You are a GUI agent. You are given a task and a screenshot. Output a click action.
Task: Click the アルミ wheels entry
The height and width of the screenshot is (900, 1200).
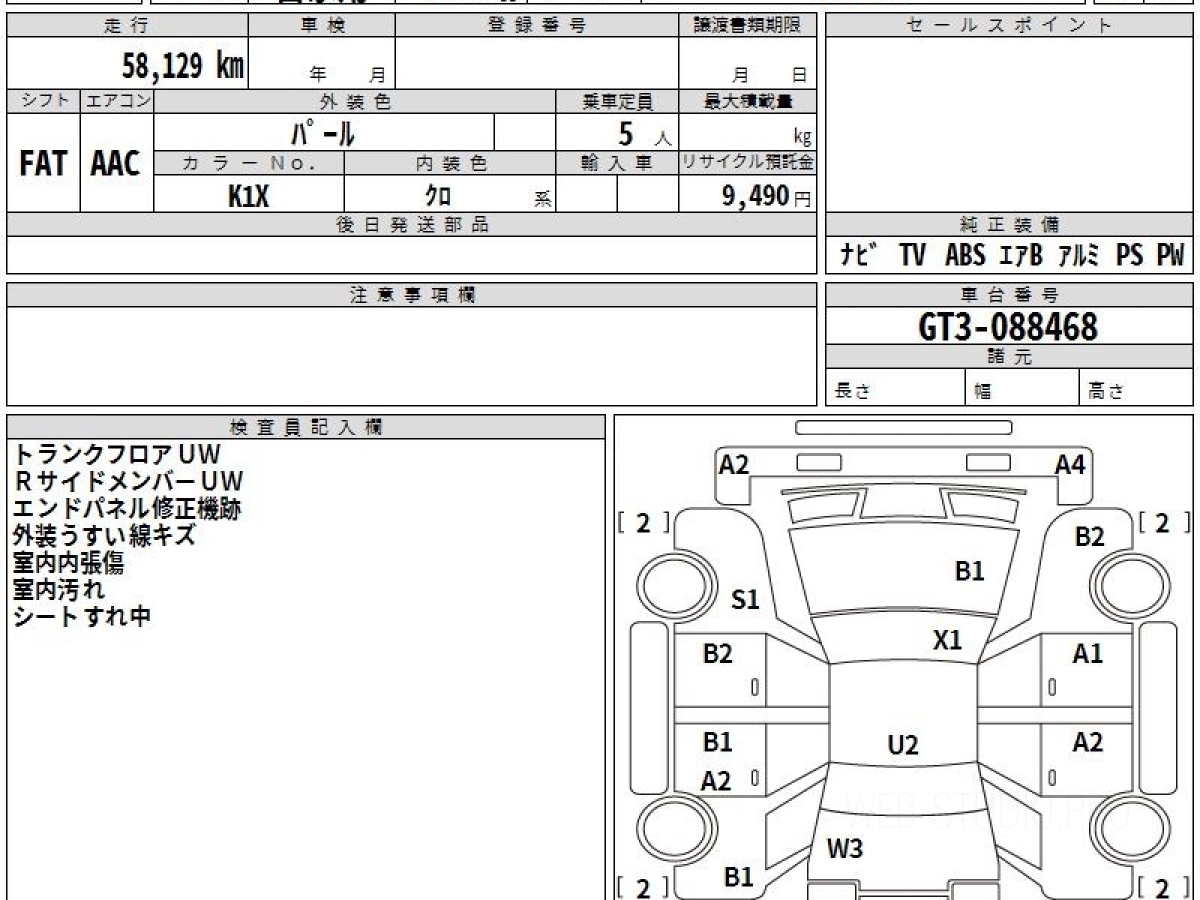click(x=1079, y=256)
